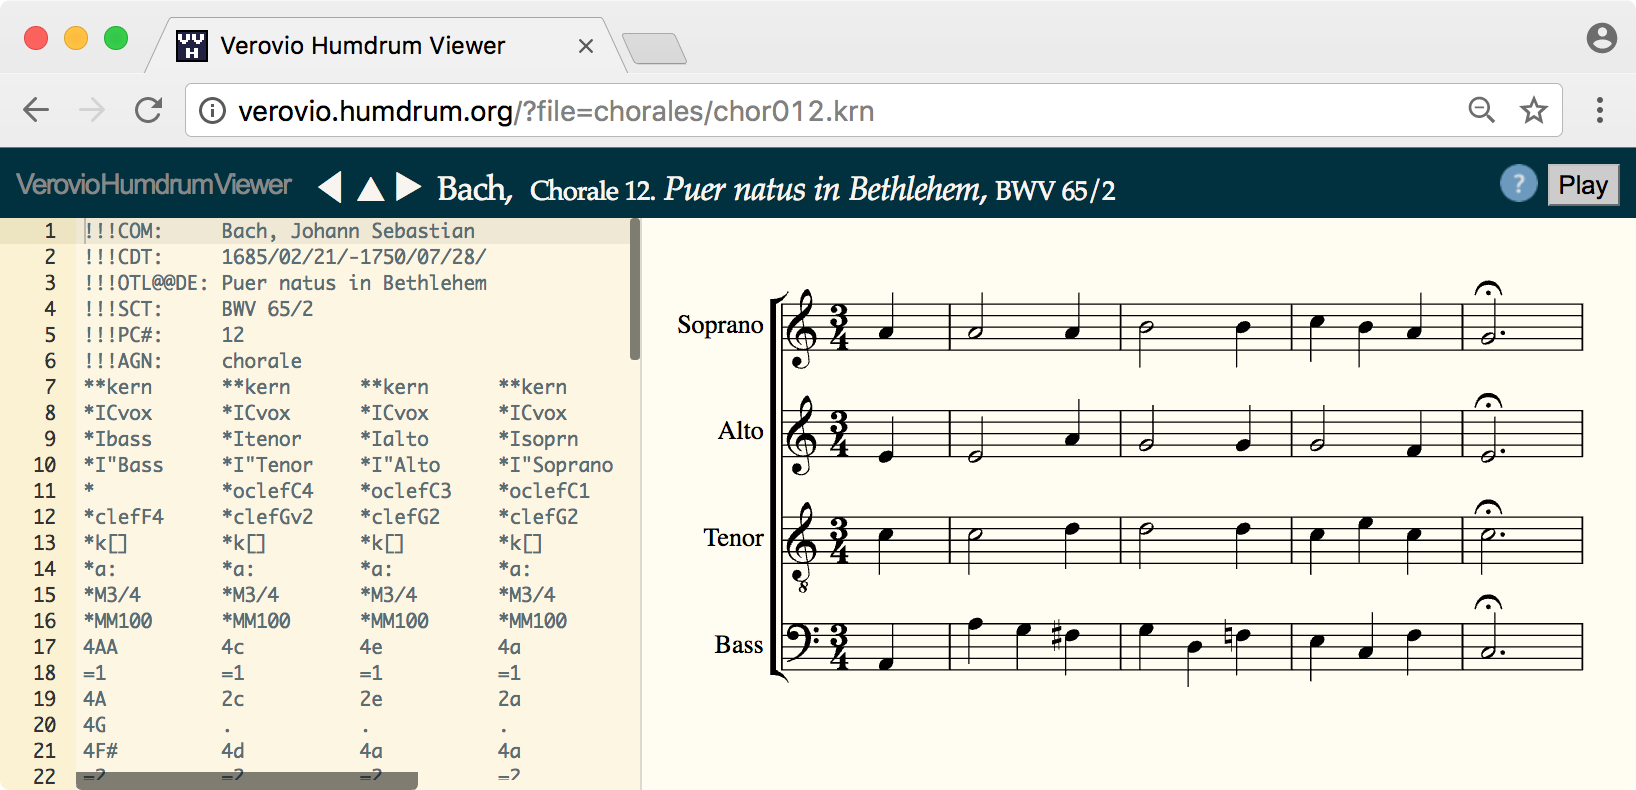The image size is (1636, 790).
Task: Click the Play button
Action: tap(1583, 185)
